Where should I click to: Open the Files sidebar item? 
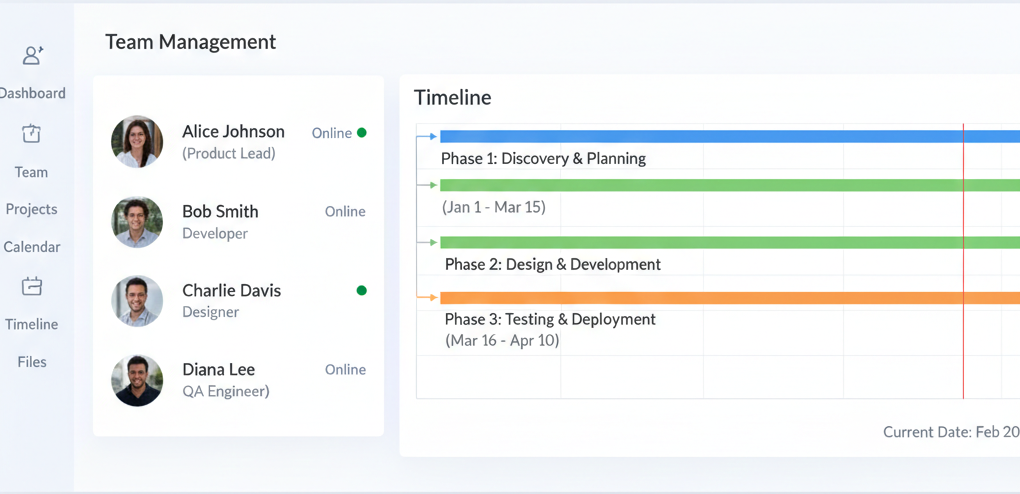(32, 362)
